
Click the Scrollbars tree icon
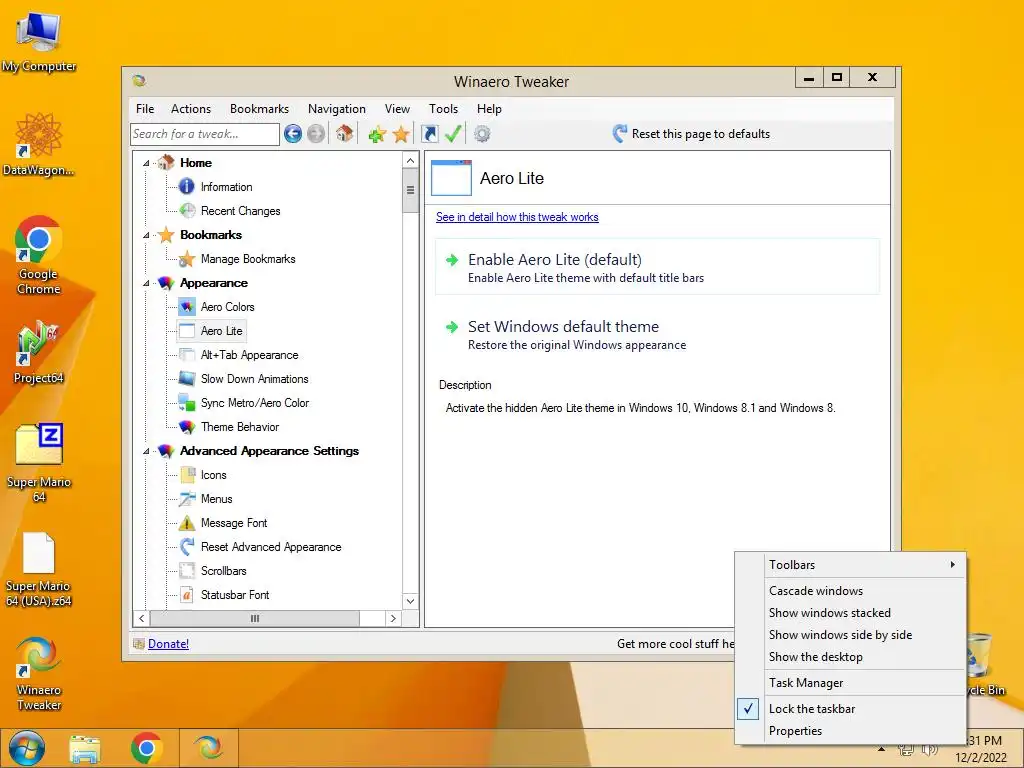click(x=187, y=571)
